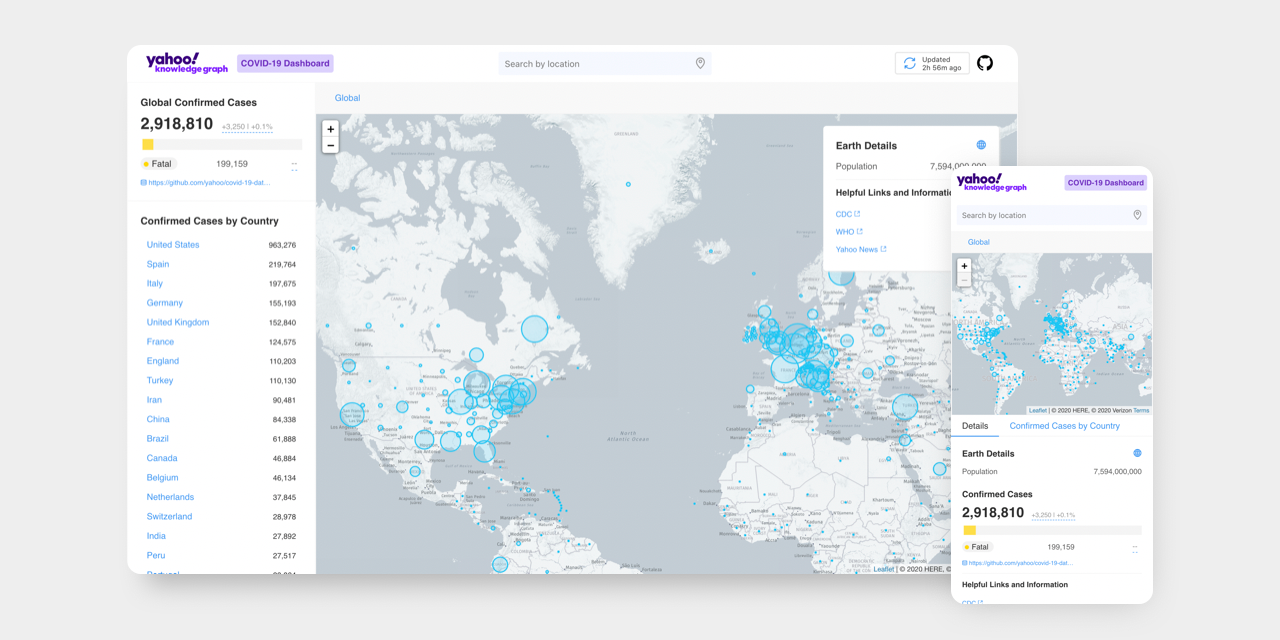The height and width of the screenshot is (640, 1280).
Task: Select China in country list
Action: tap(158, 419)
